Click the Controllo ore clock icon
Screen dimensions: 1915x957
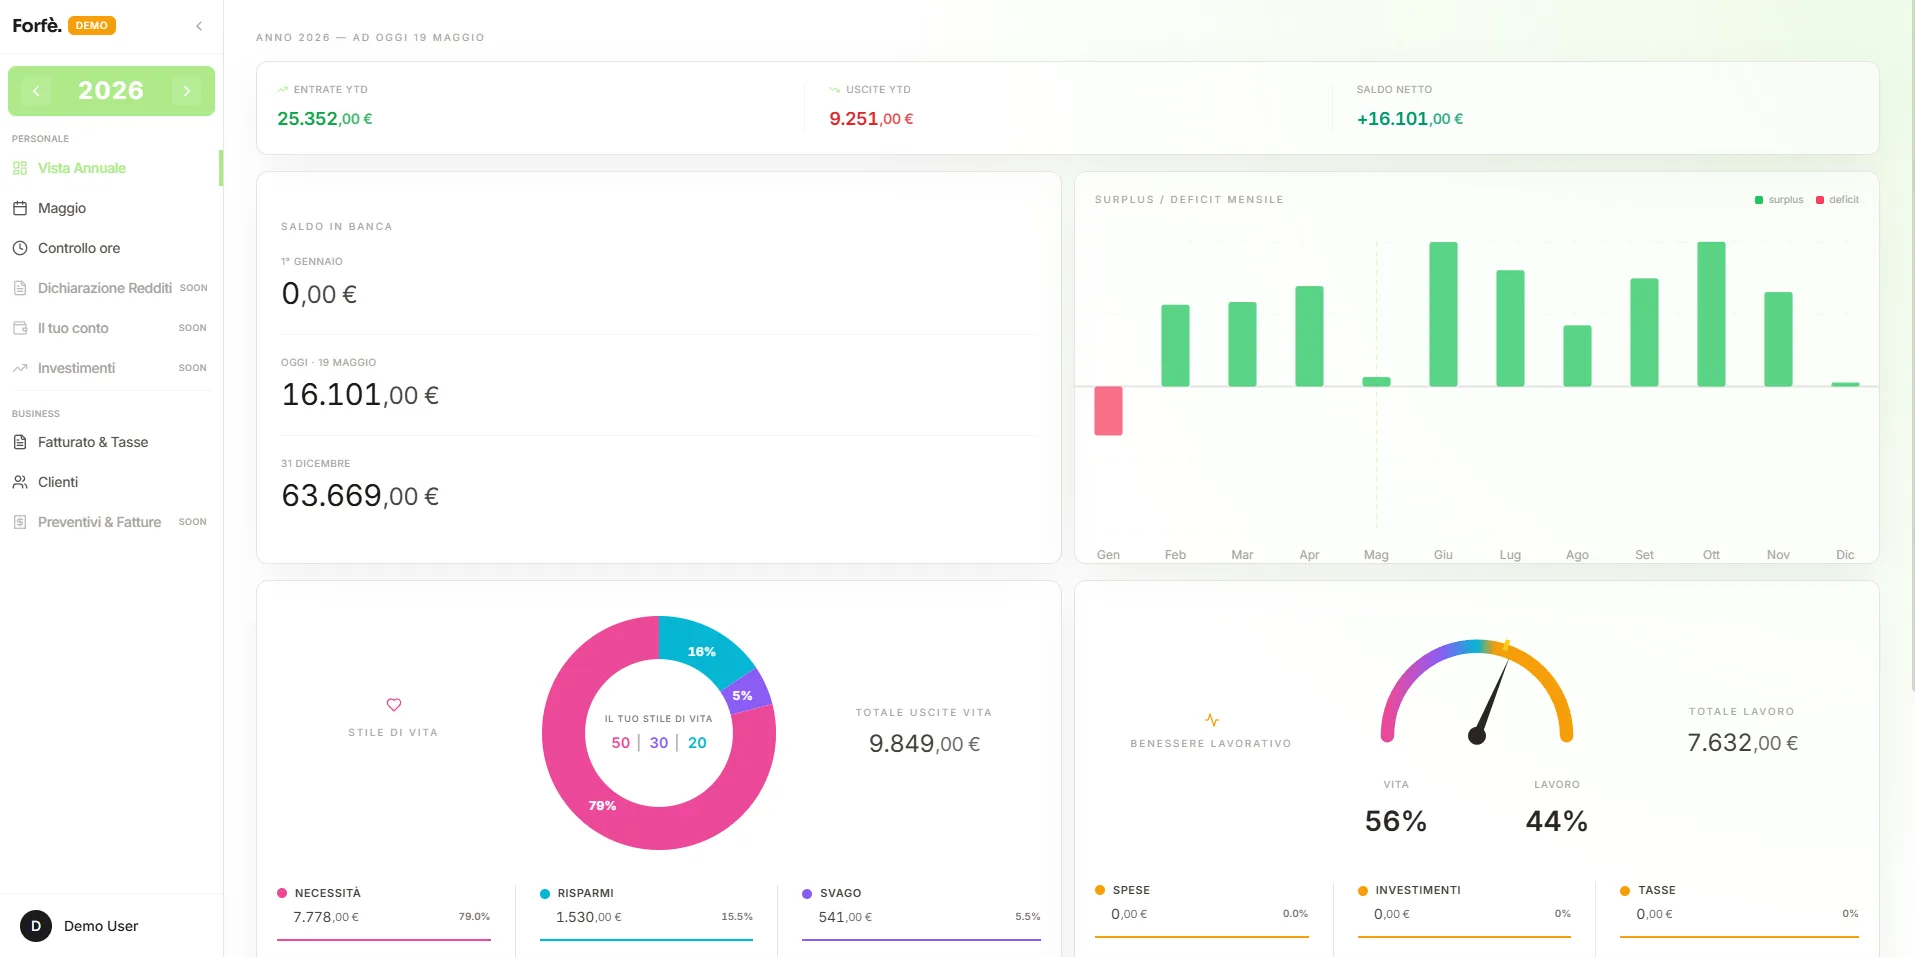(20, 248)
